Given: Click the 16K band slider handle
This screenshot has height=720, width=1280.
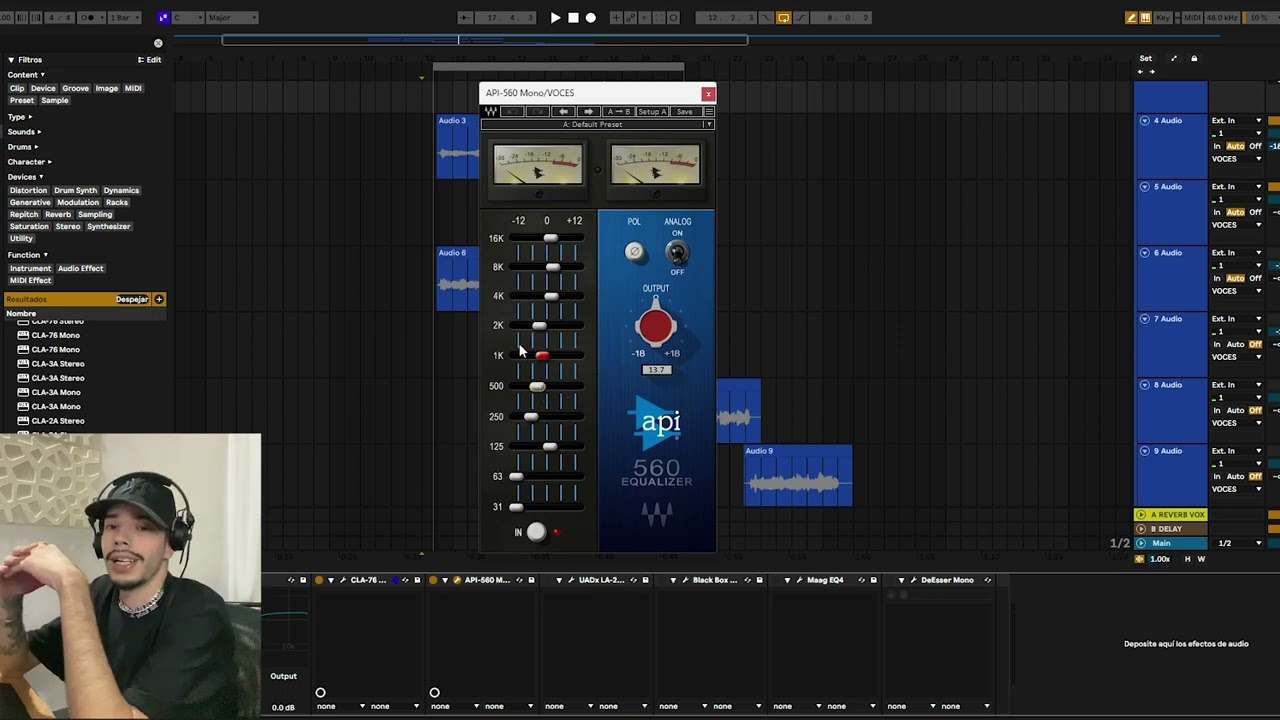Looking at the screenshot, I should pyautogui.click(x=550, y=238).
